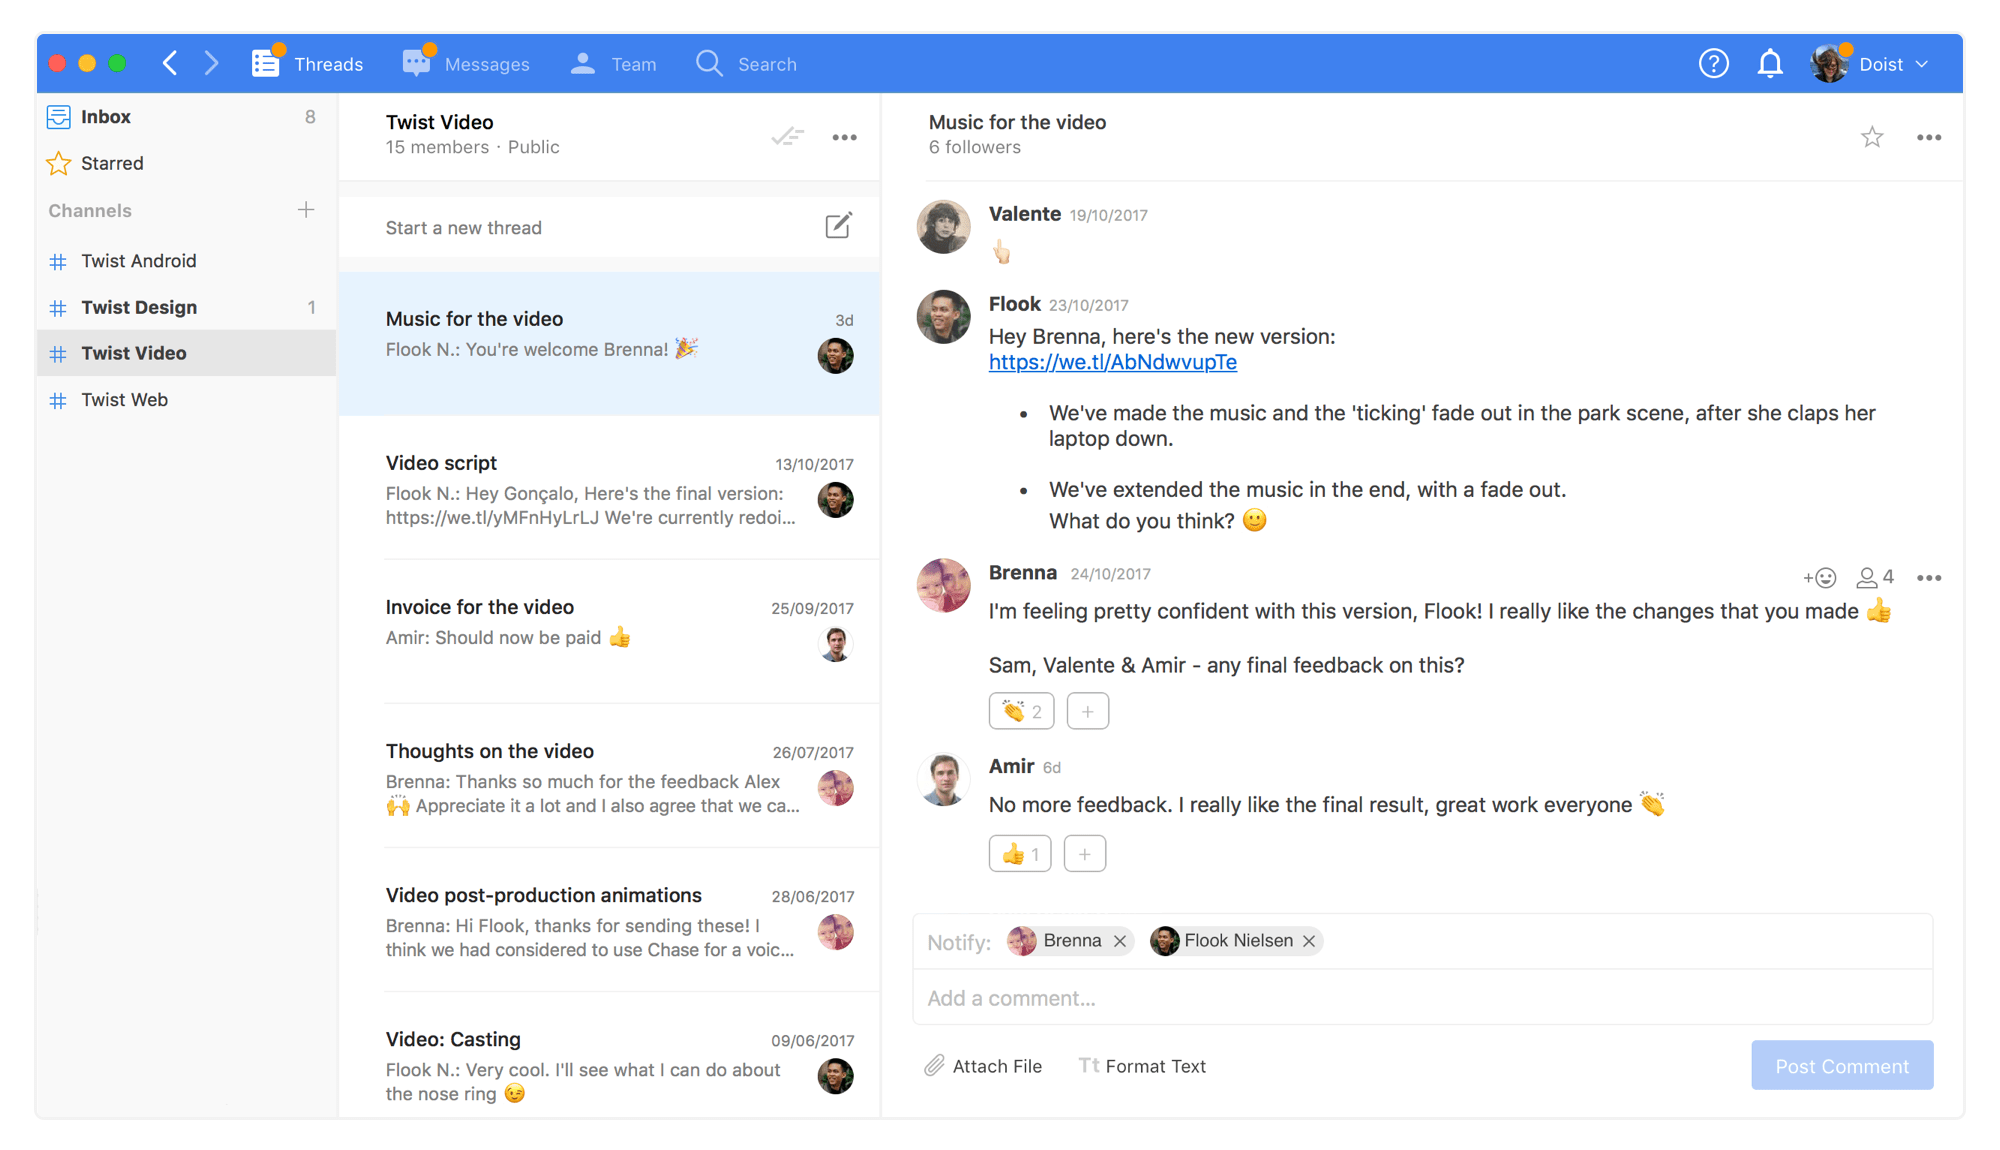Click the search magnifier icon
The height and width of the screenshot is (1150, 2000).
click(709, 64)
